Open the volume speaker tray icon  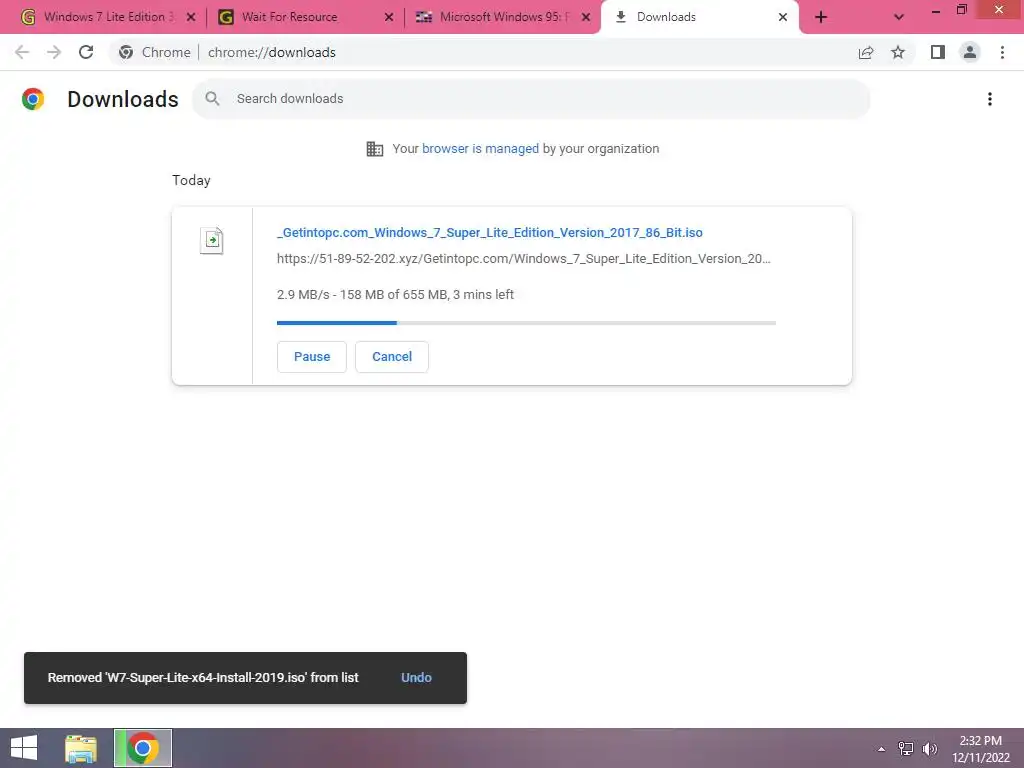pyautogui.click(x=930, y=748)
